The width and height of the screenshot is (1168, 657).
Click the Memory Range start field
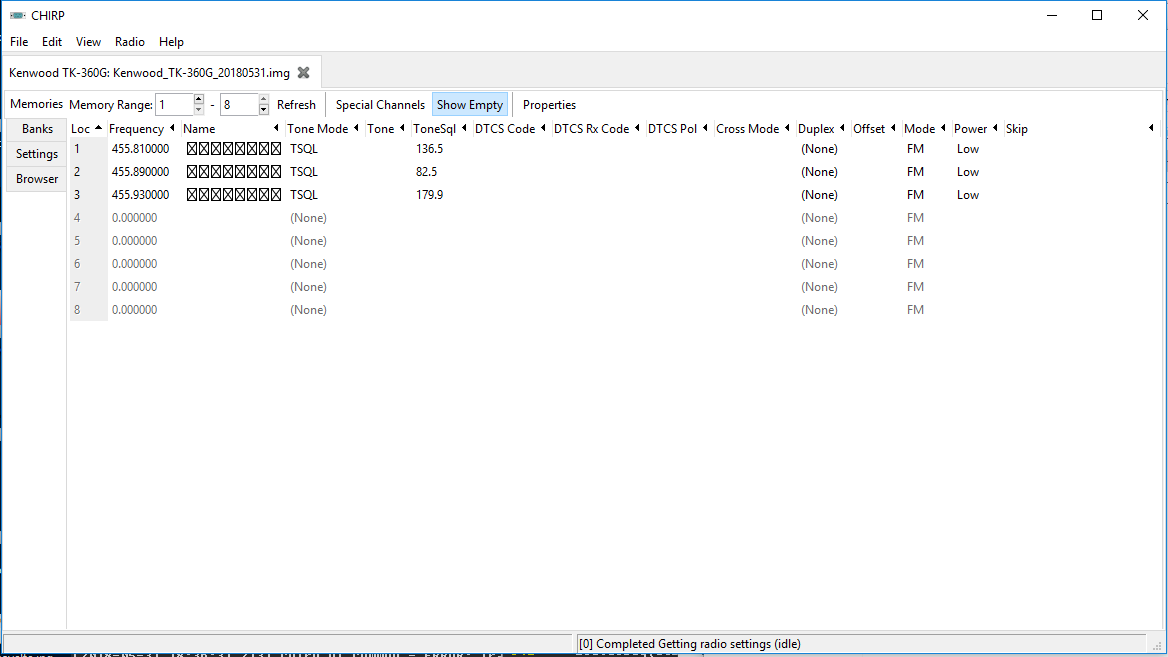coord(174,105)
